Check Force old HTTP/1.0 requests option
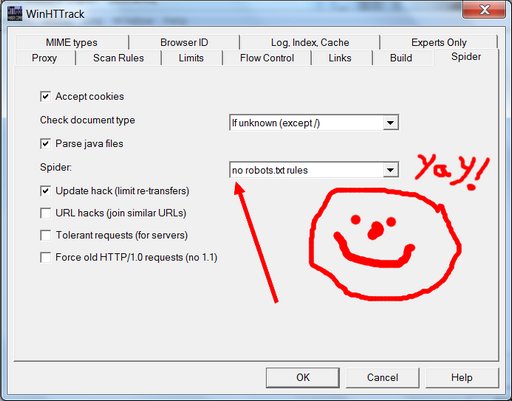The image size is (512, 401). click(x=45, y=257)
